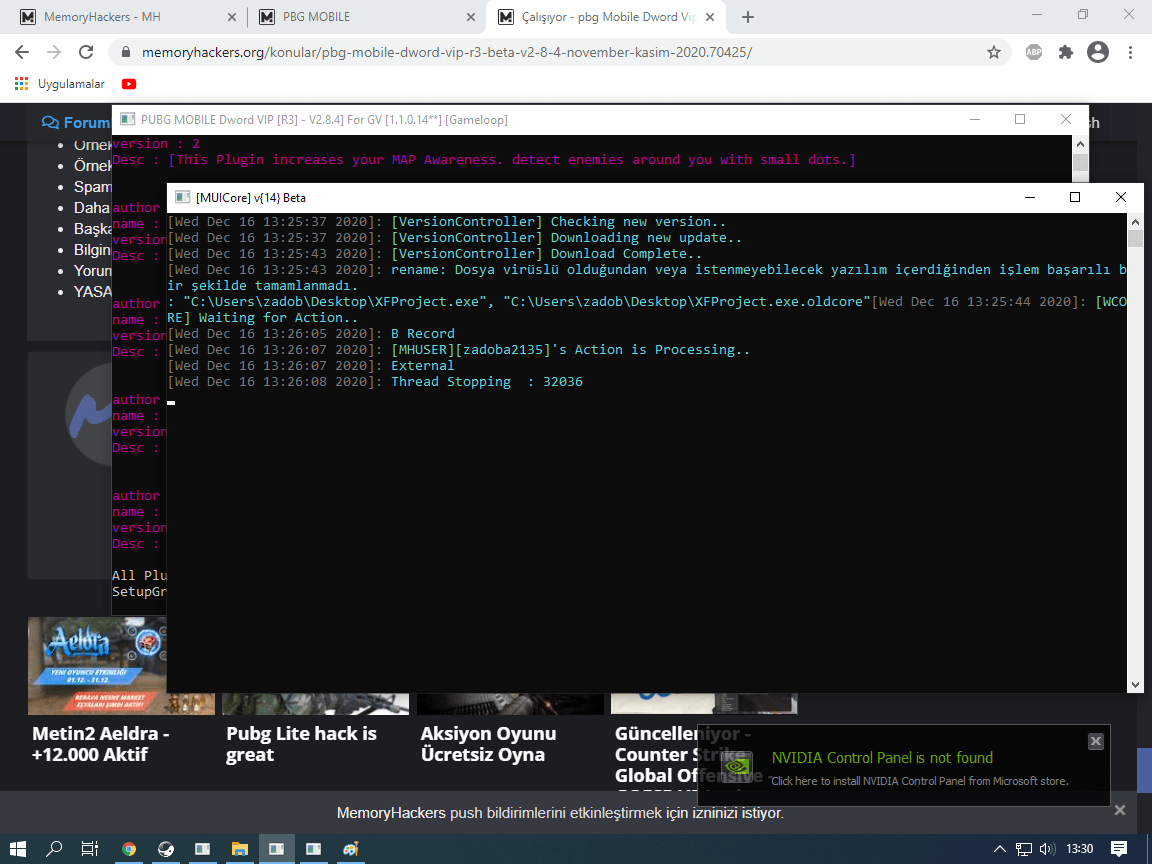Viewport: 1152px width, 864px height.
Task: Click the MAP Awareness plugin description text
Action: [x=484, y=159]
